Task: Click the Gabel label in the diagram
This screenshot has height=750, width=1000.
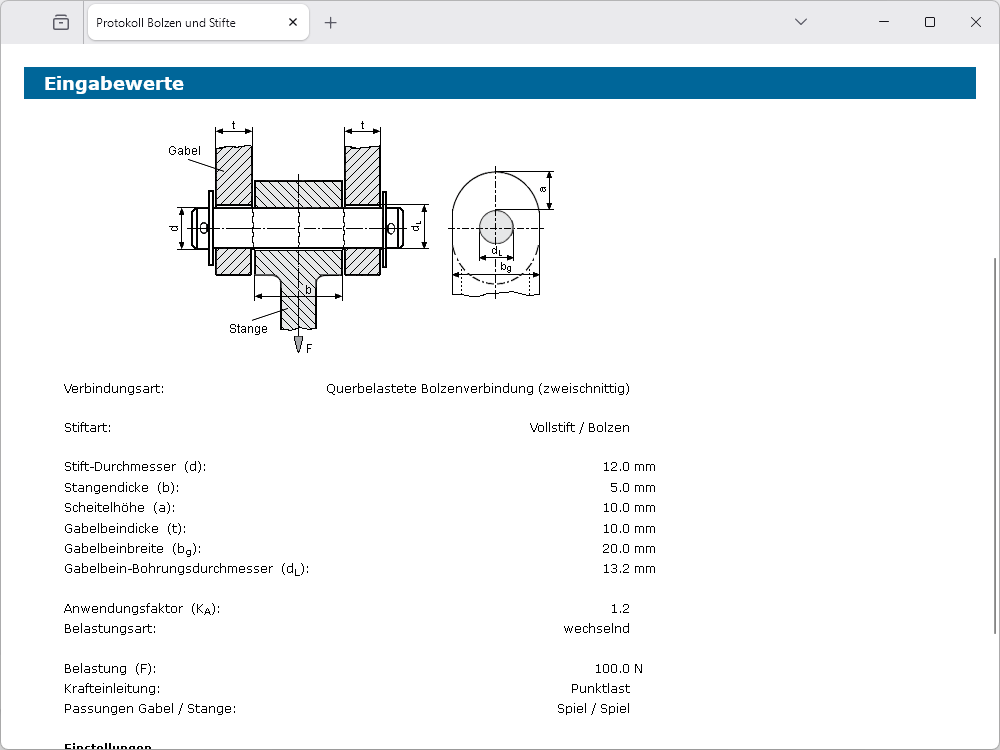Action: click(184, 151)
